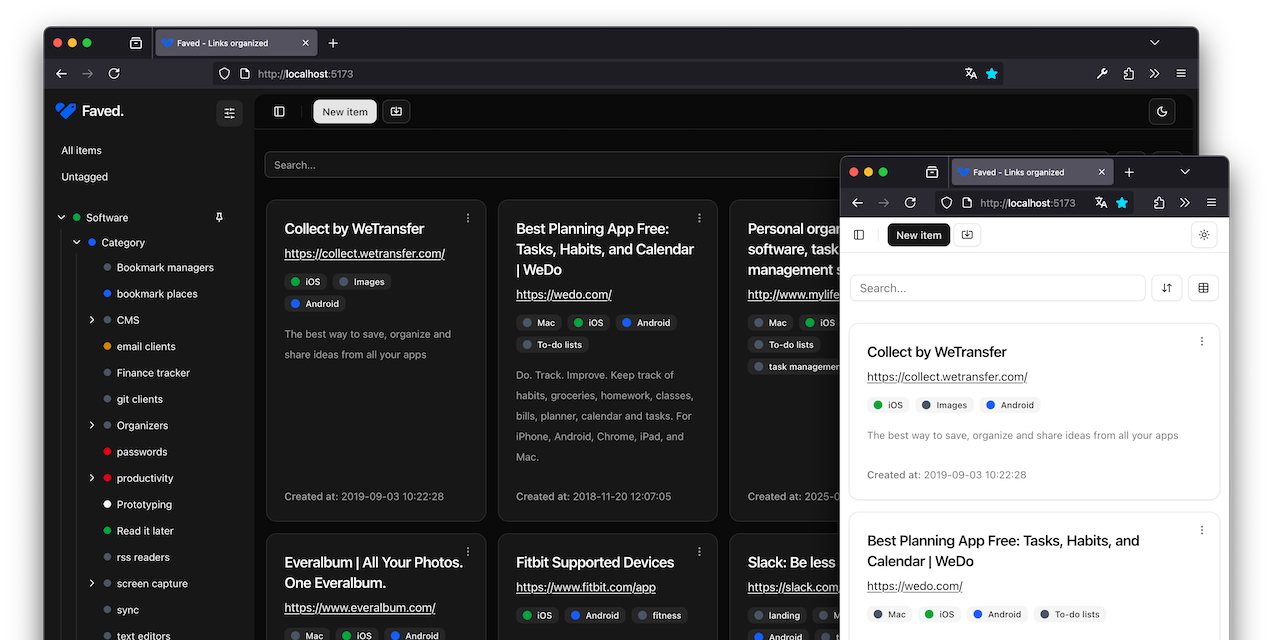Image resolution: width=1280 pixels, height=640 pixels.
Task: Select Untagged in sidebar
Action: (x=85, y=177)
